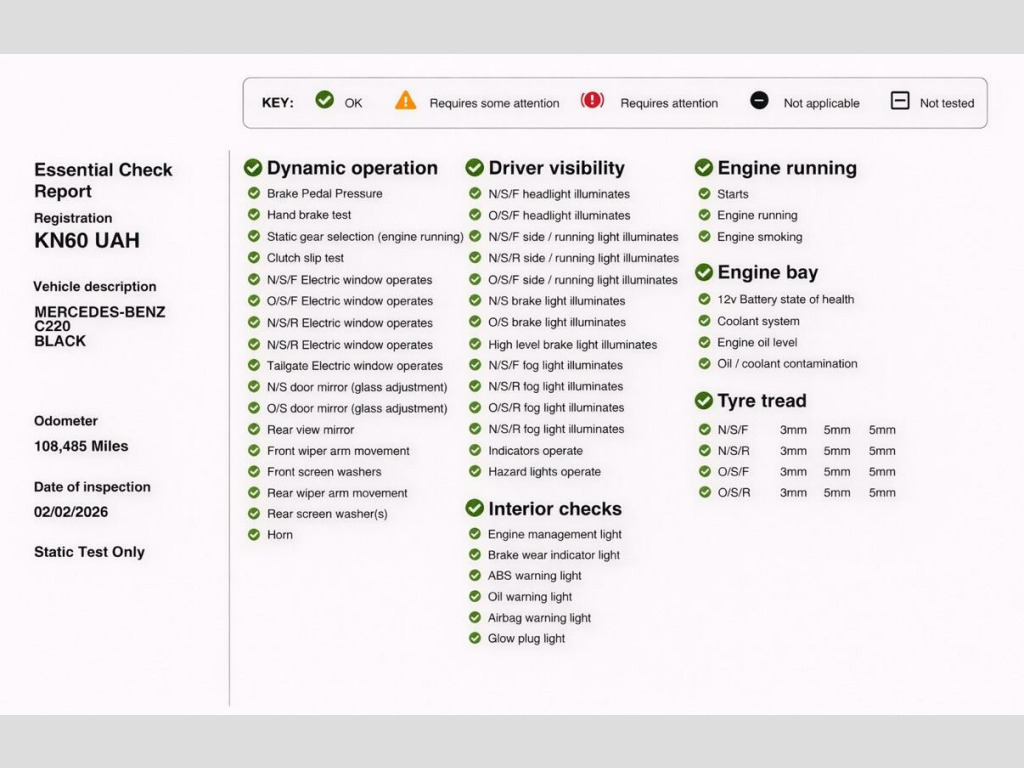Click the Coolant system check mark
Image resolution: width=1024 pixels, height=768 pixels.
pyautogui.click(x=705, y=321)
